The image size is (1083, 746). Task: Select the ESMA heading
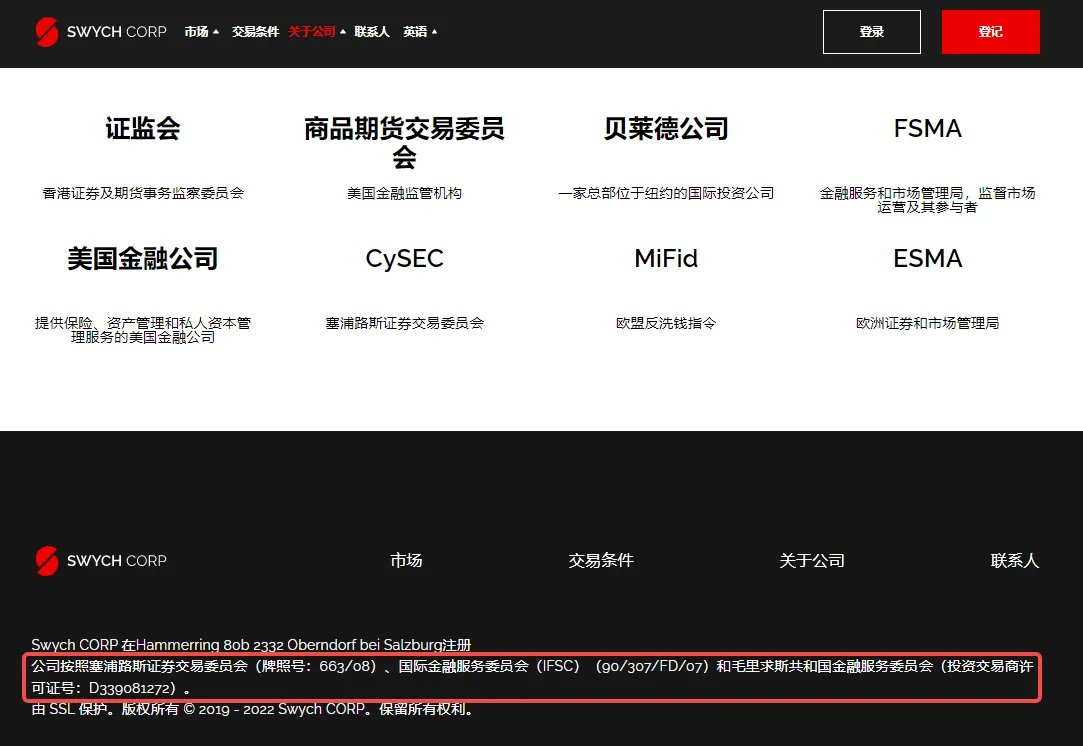[x=928, y=258]
